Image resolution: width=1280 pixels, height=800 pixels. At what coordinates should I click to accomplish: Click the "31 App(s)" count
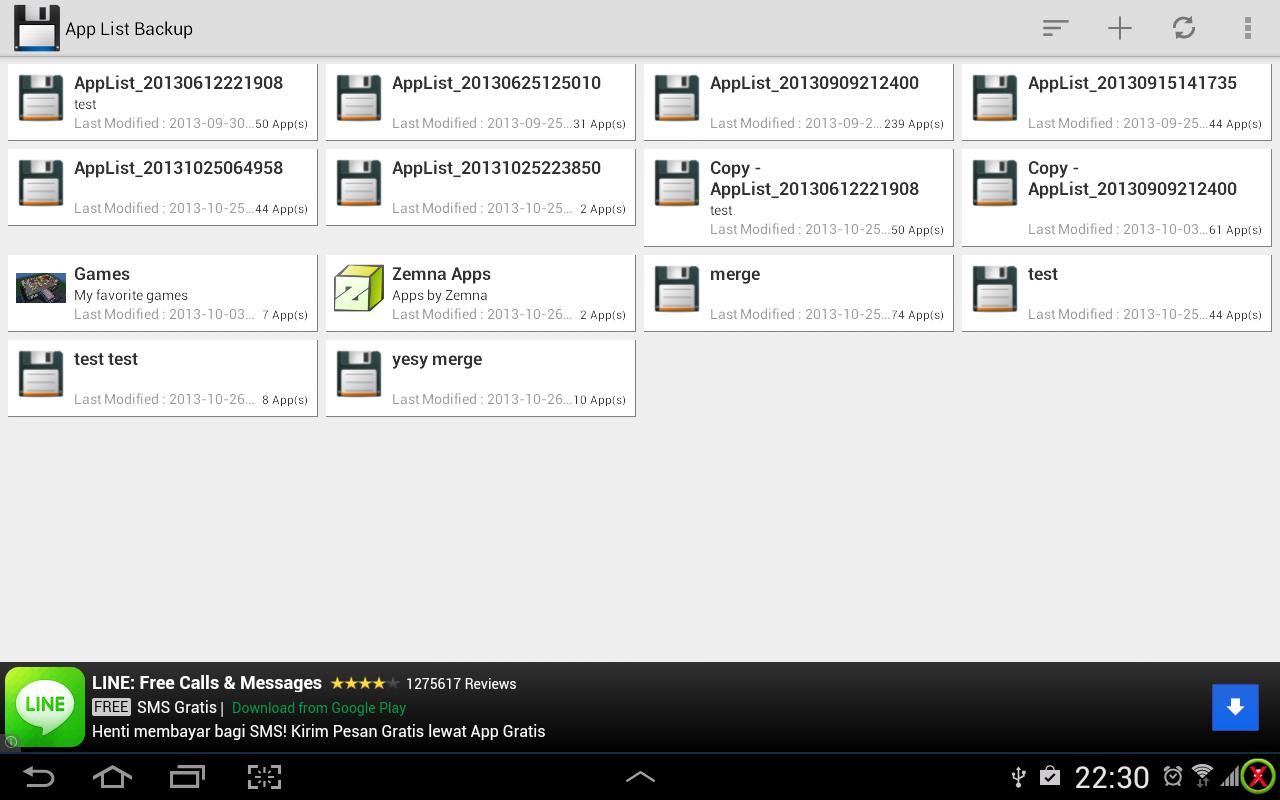(599, 124)
